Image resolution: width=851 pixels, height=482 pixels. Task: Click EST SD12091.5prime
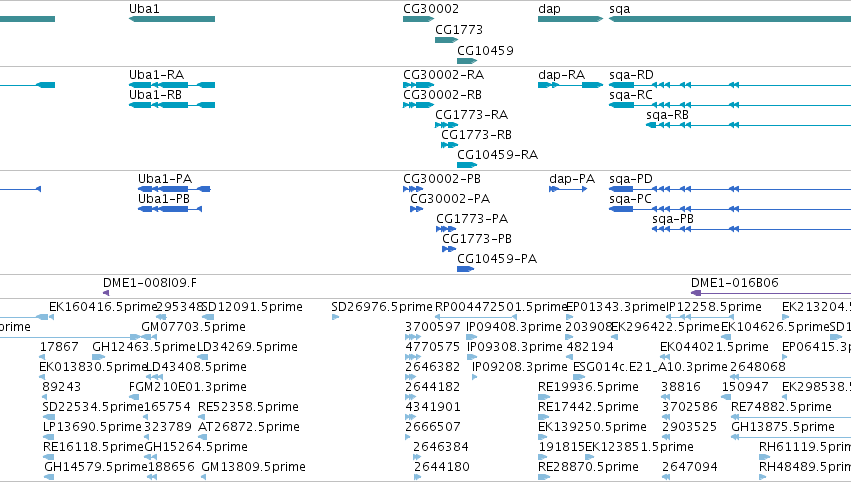tap(252, 307)
